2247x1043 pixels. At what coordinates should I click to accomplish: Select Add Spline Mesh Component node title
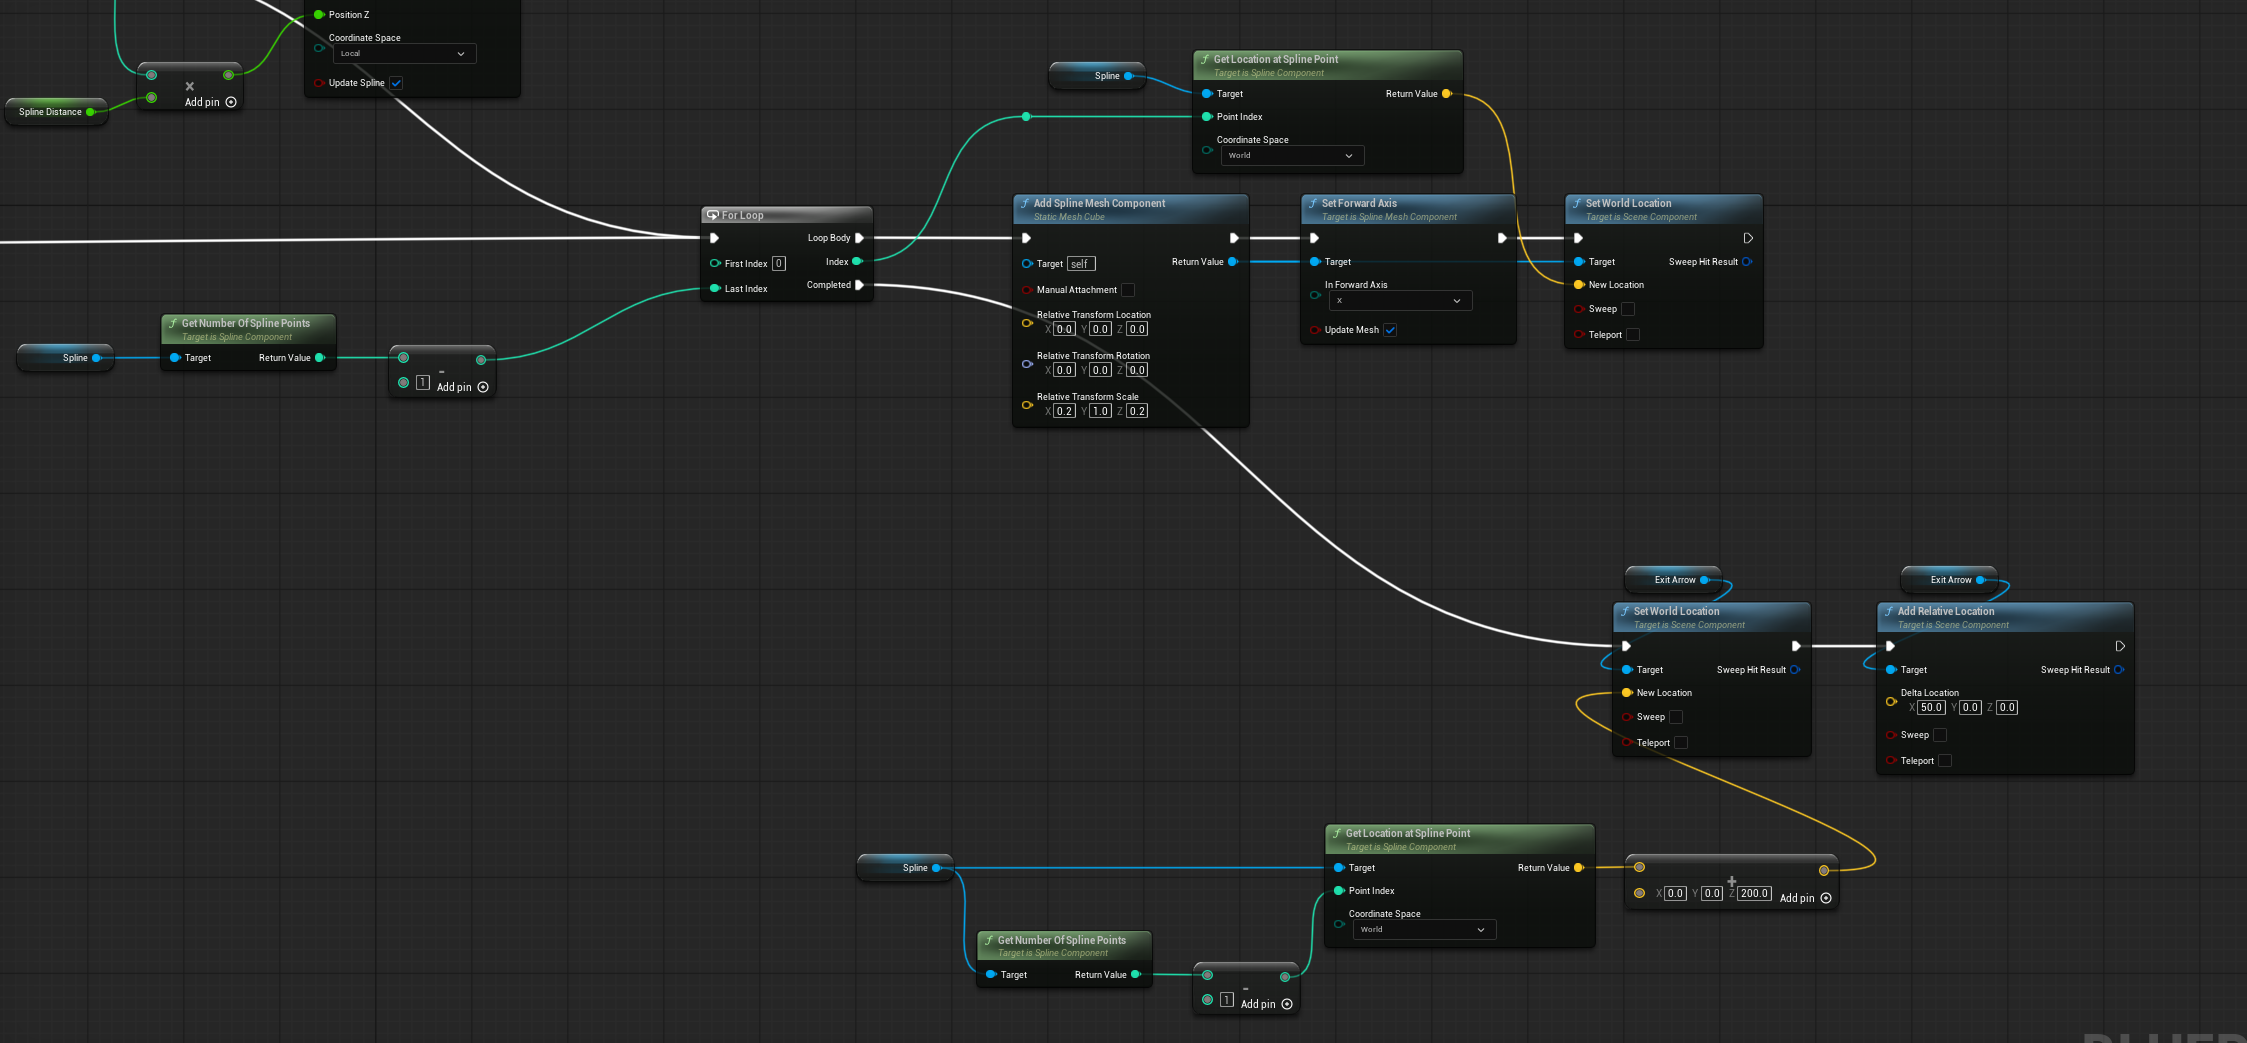1099,203
